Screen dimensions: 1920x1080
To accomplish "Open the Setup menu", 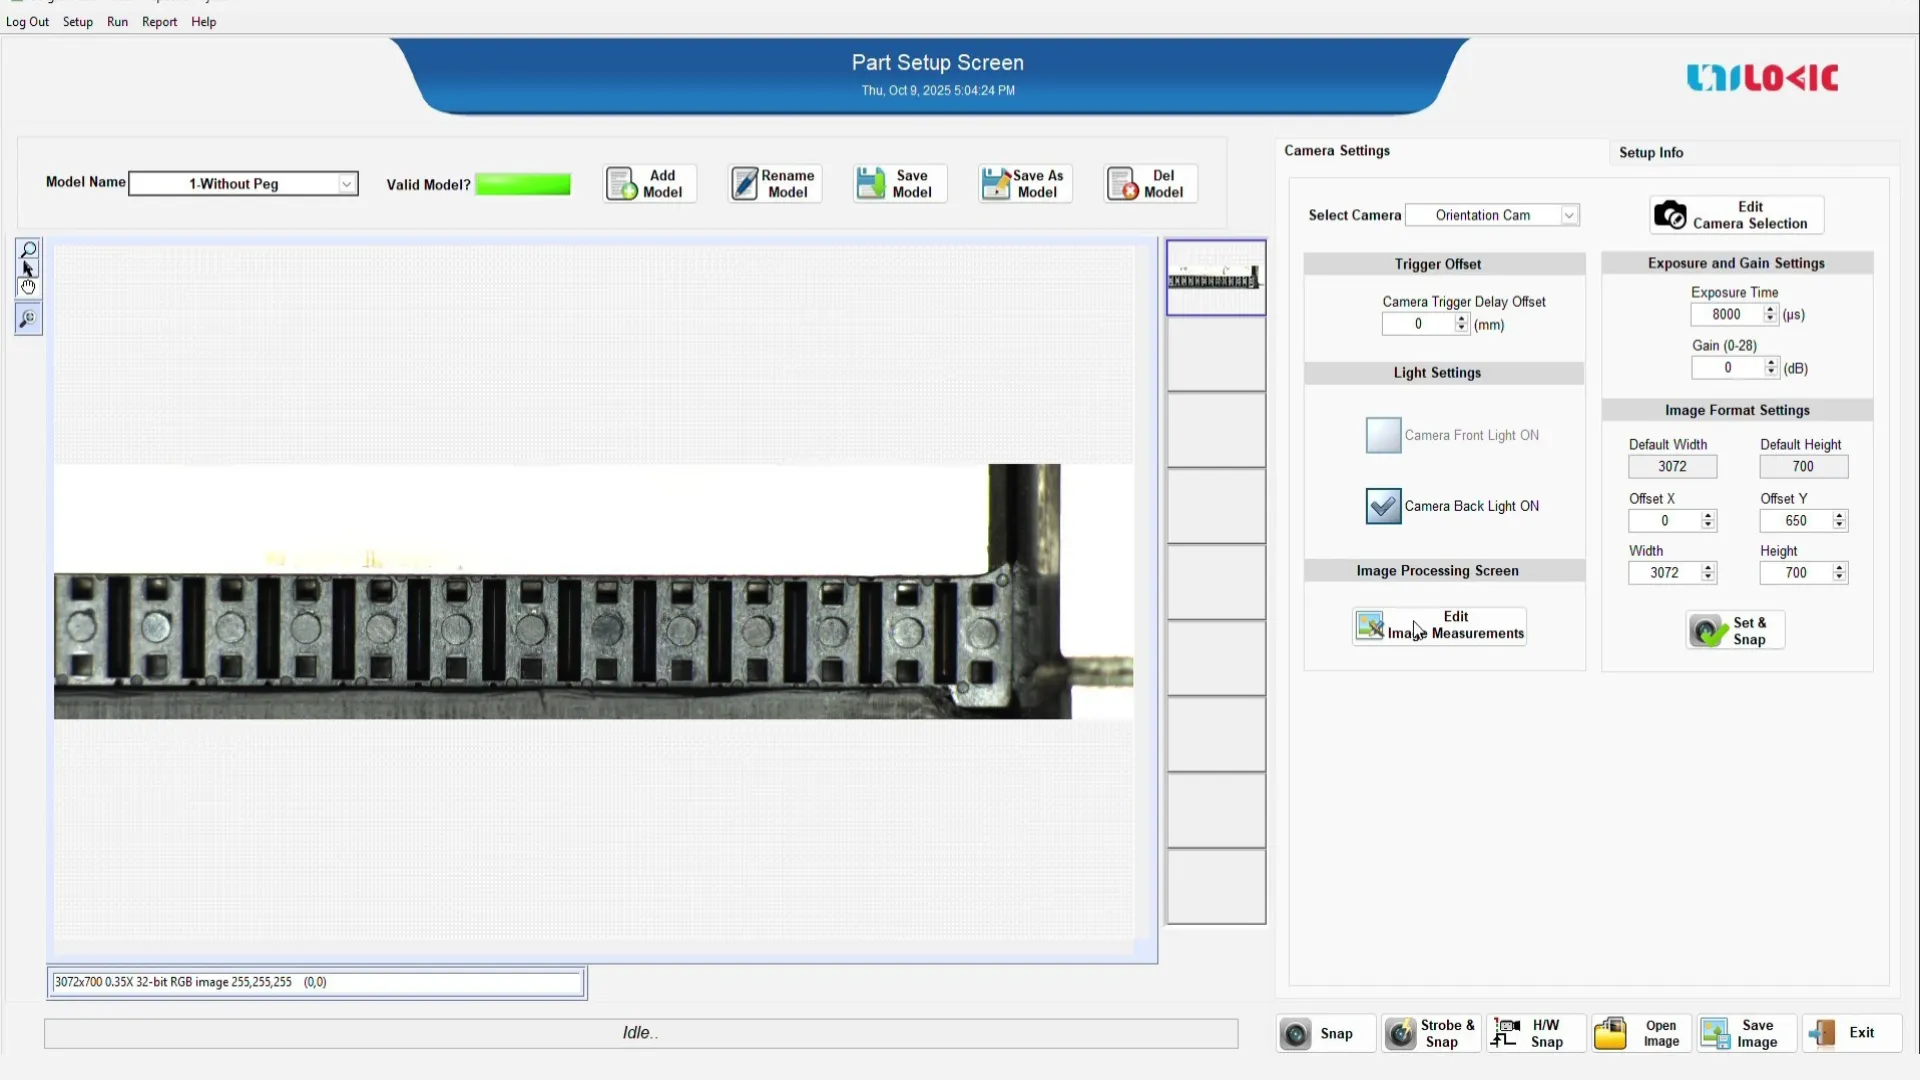I will pos(77,22).
